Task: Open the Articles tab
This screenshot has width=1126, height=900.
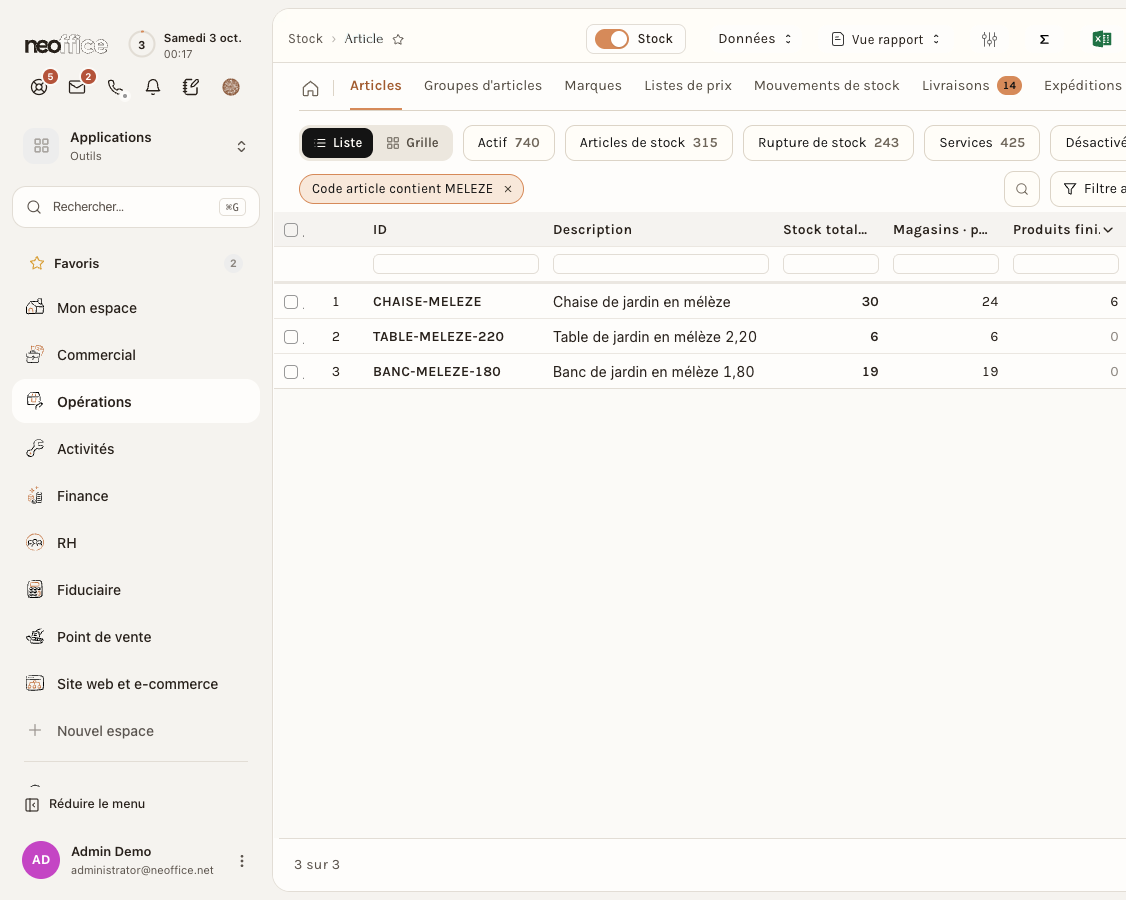Action: pos(376,85)
